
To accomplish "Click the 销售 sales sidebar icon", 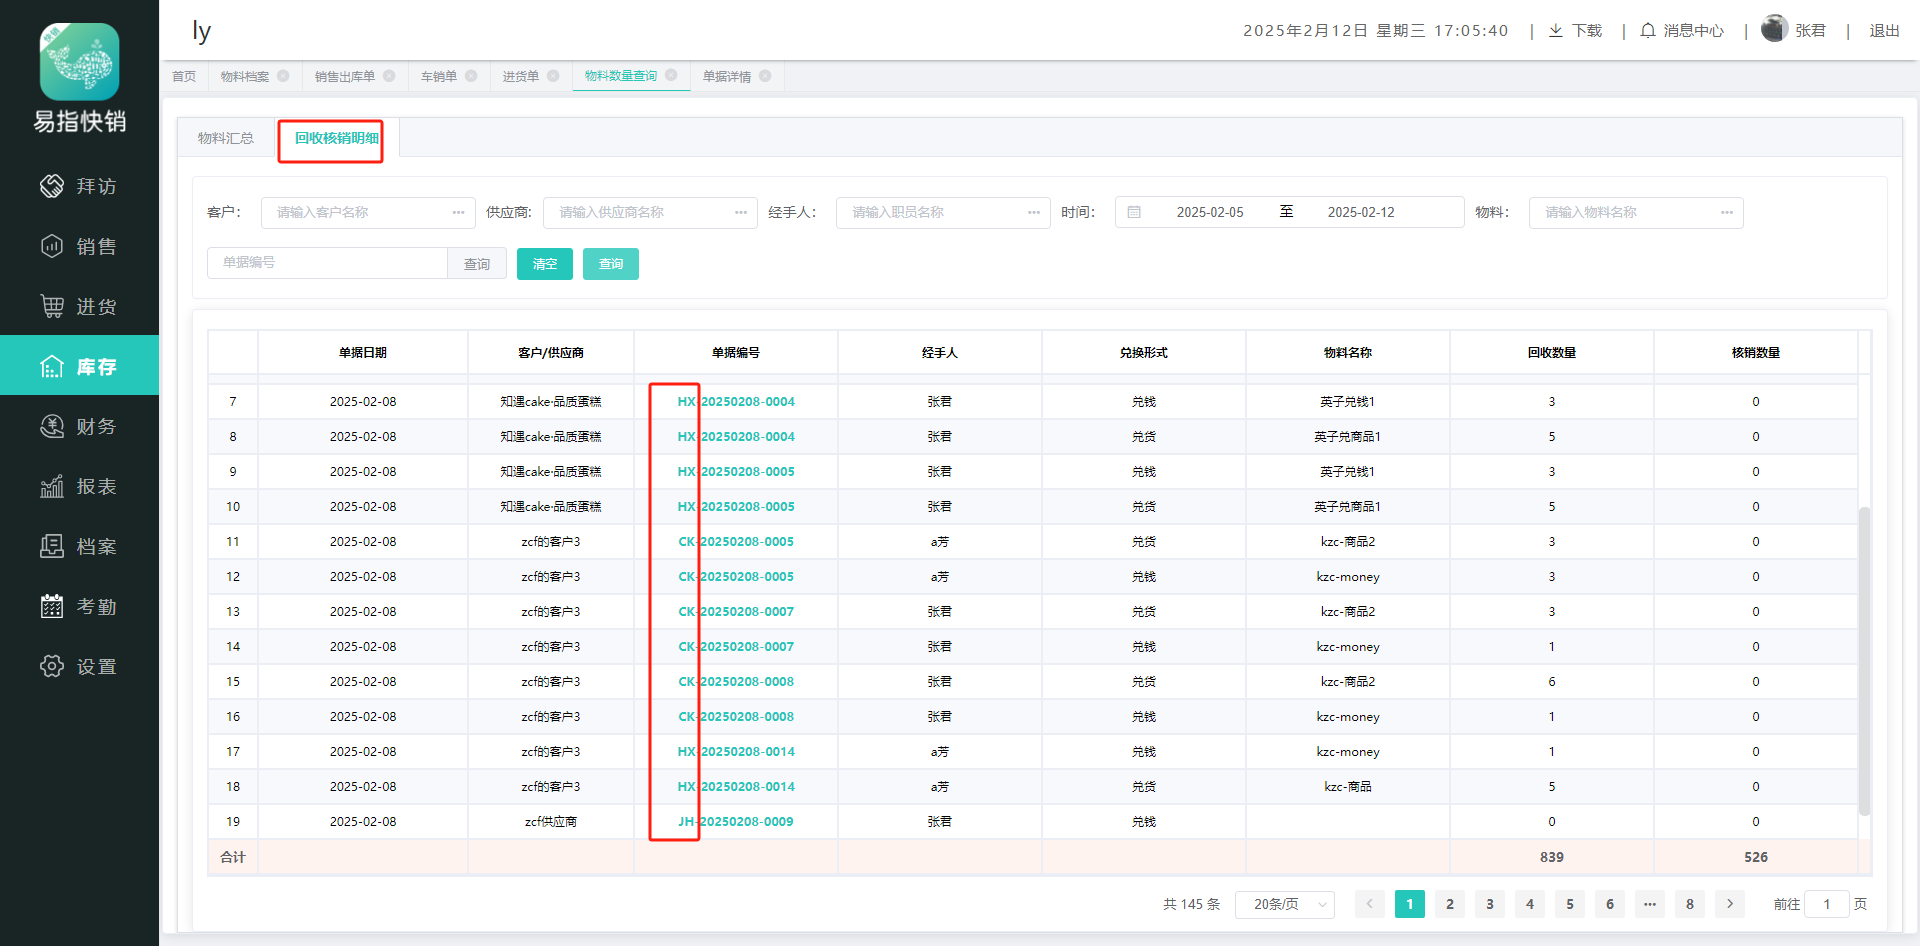I will coord(52,246).
